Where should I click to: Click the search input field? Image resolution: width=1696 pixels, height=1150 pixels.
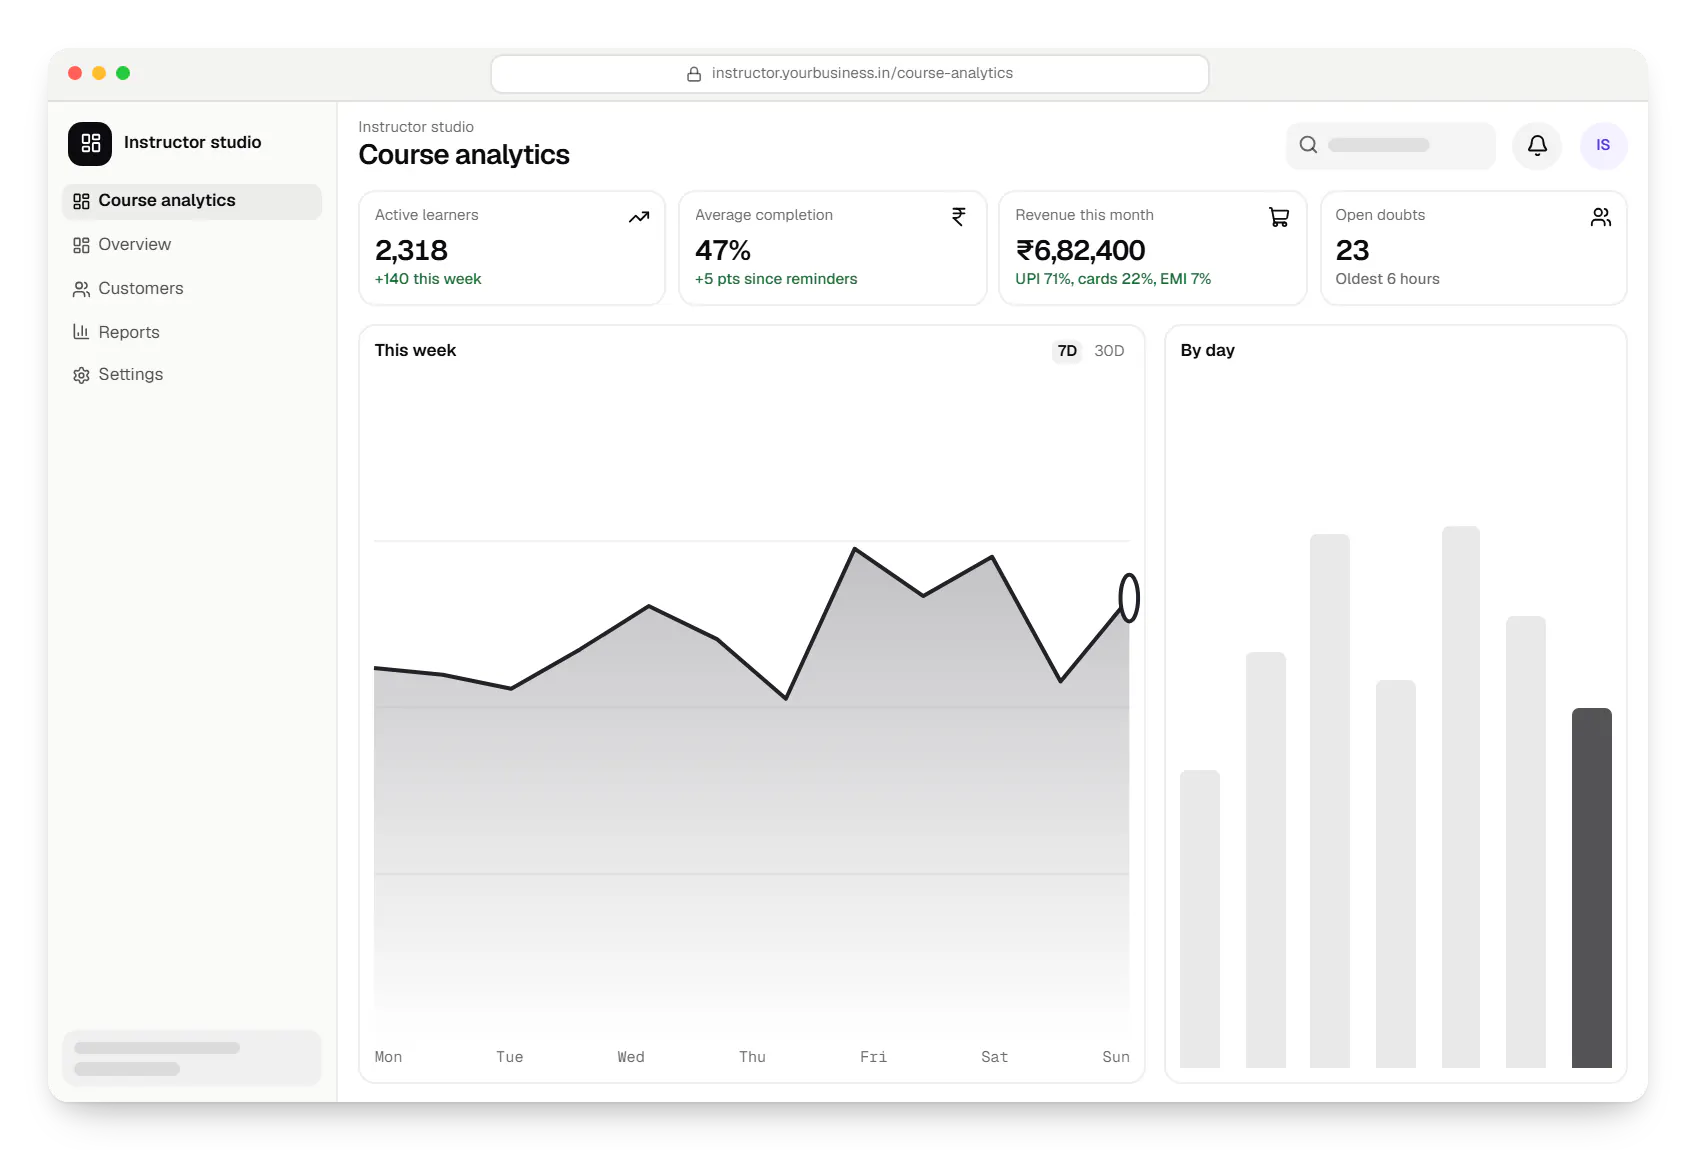click(1391, 145)
